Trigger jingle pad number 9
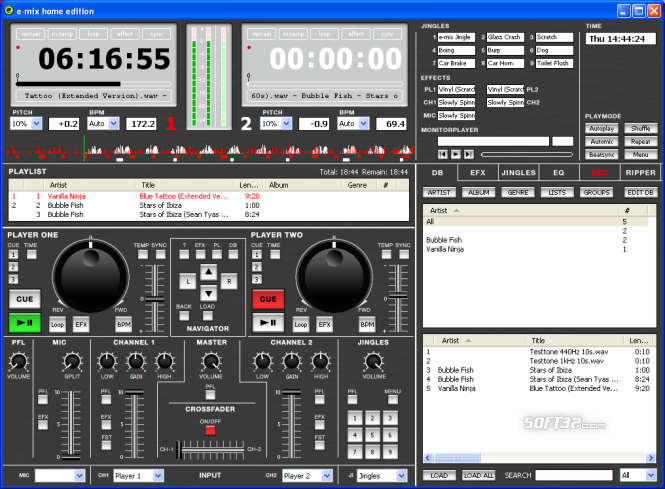665x489 pixels. pyautogui.click(x=390, y=452)
